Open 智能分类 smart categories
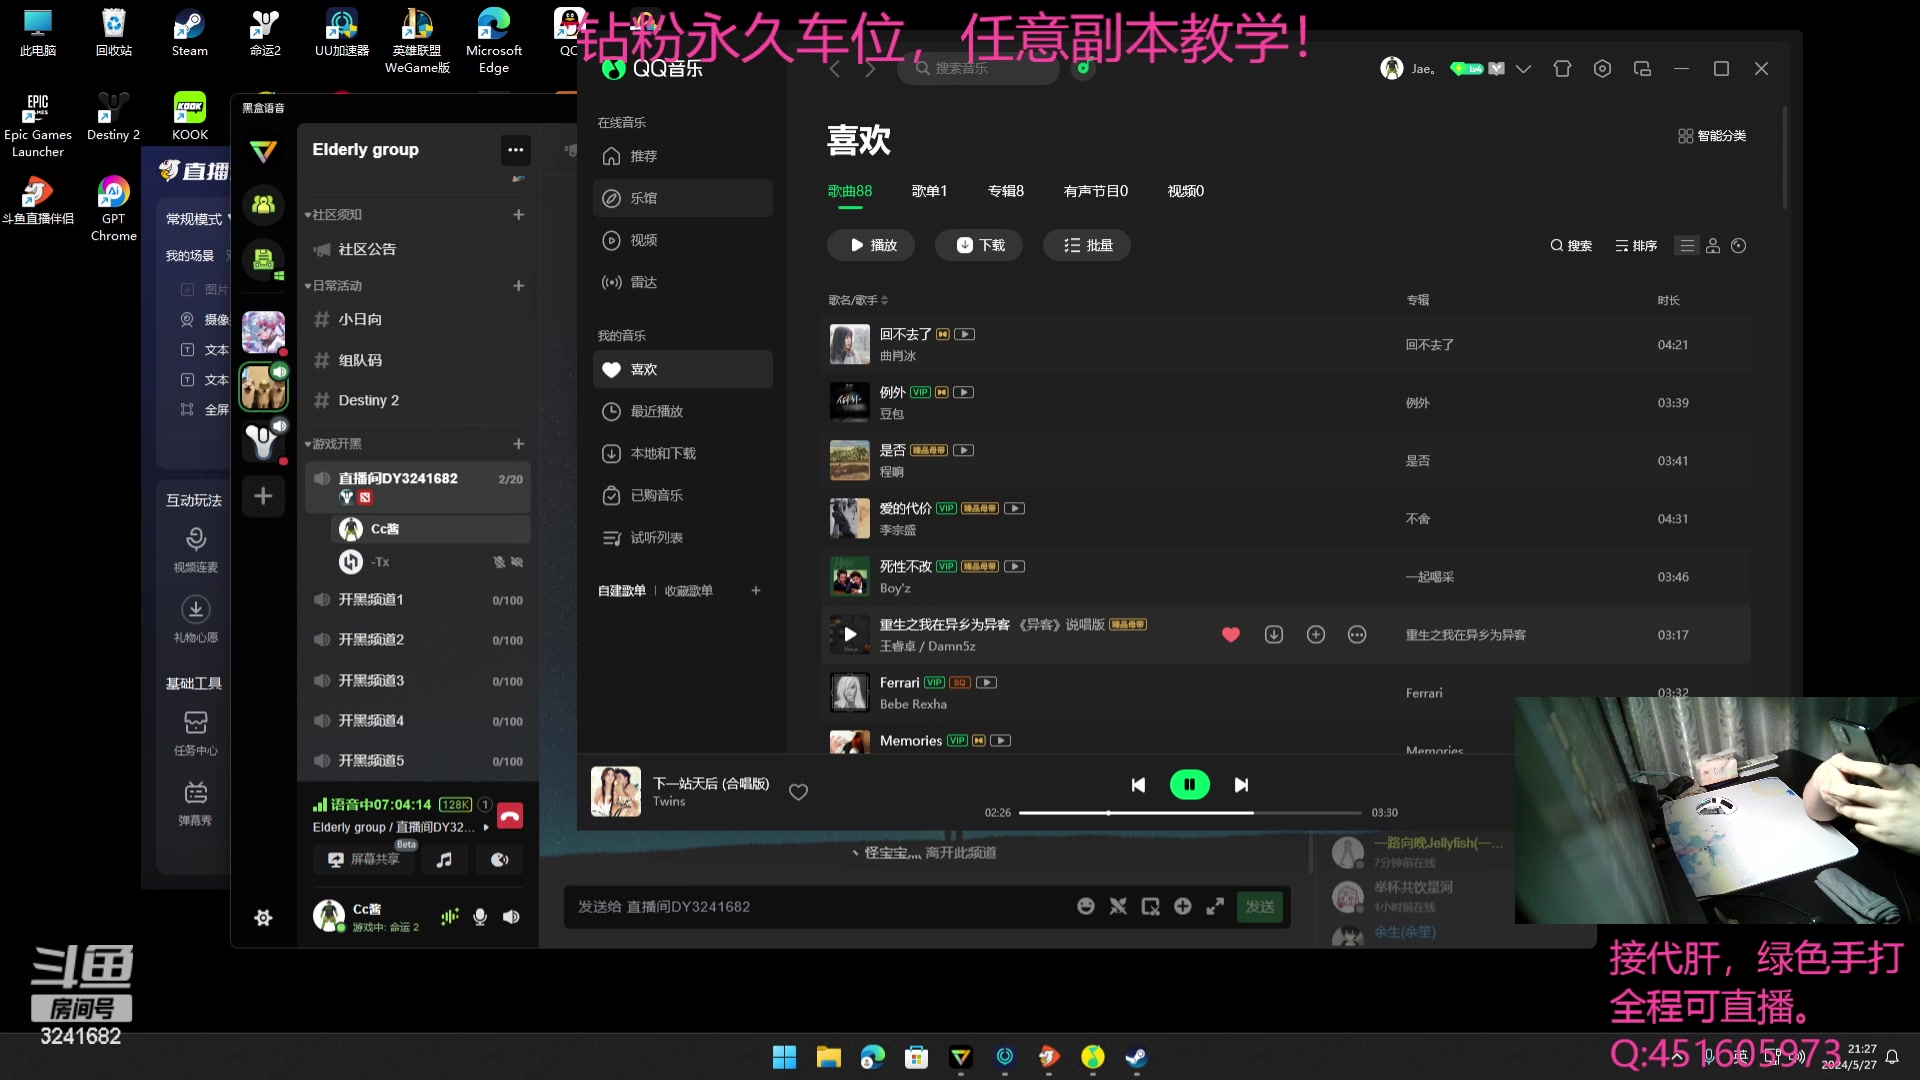The width and height of the screenshot is (1920, 1080). pyautogui.click(x=1712, y=136)
